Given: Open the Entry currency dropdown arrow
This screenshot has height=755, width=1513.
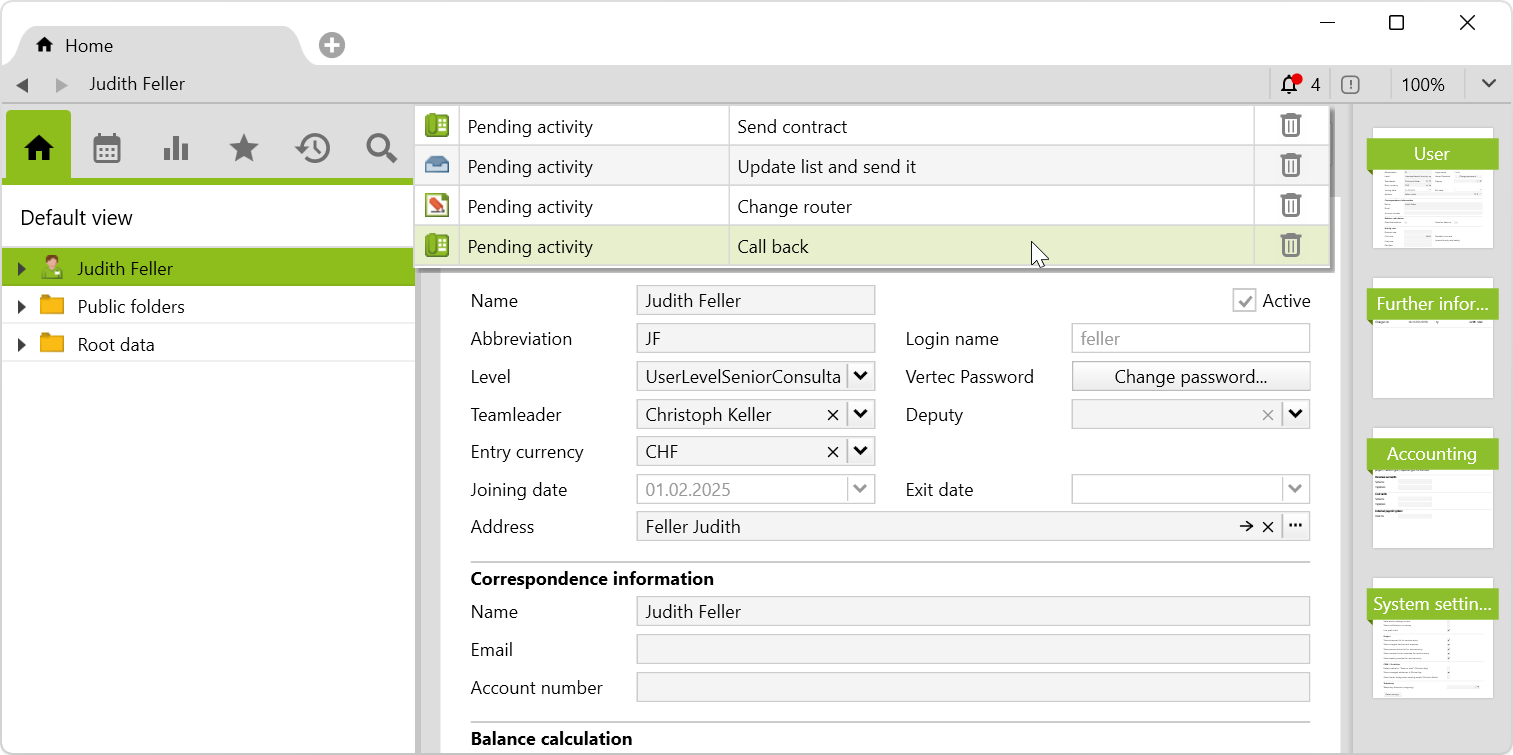Looking at the screenshot, I should pos(862,452).
